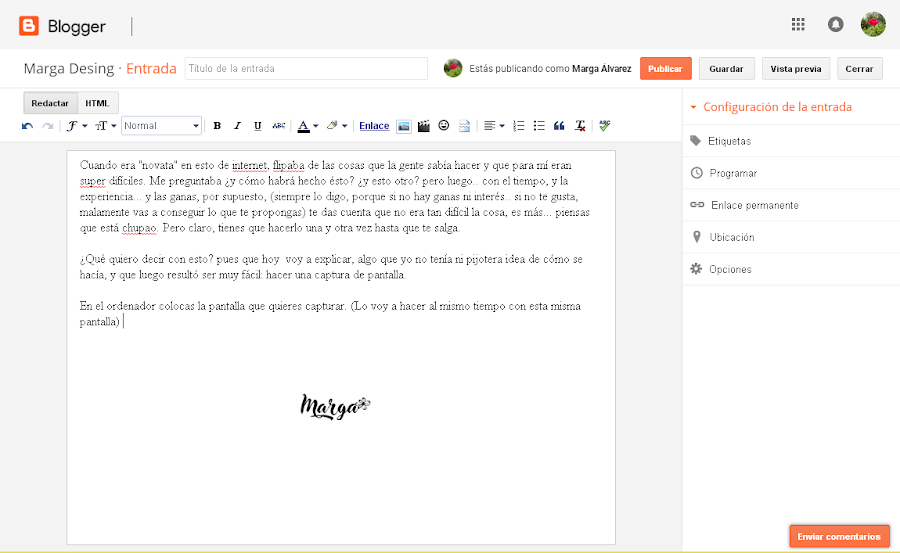
Task: Insert an image with the picture icon
Action: pyautogui.click(x=404, y=126)
